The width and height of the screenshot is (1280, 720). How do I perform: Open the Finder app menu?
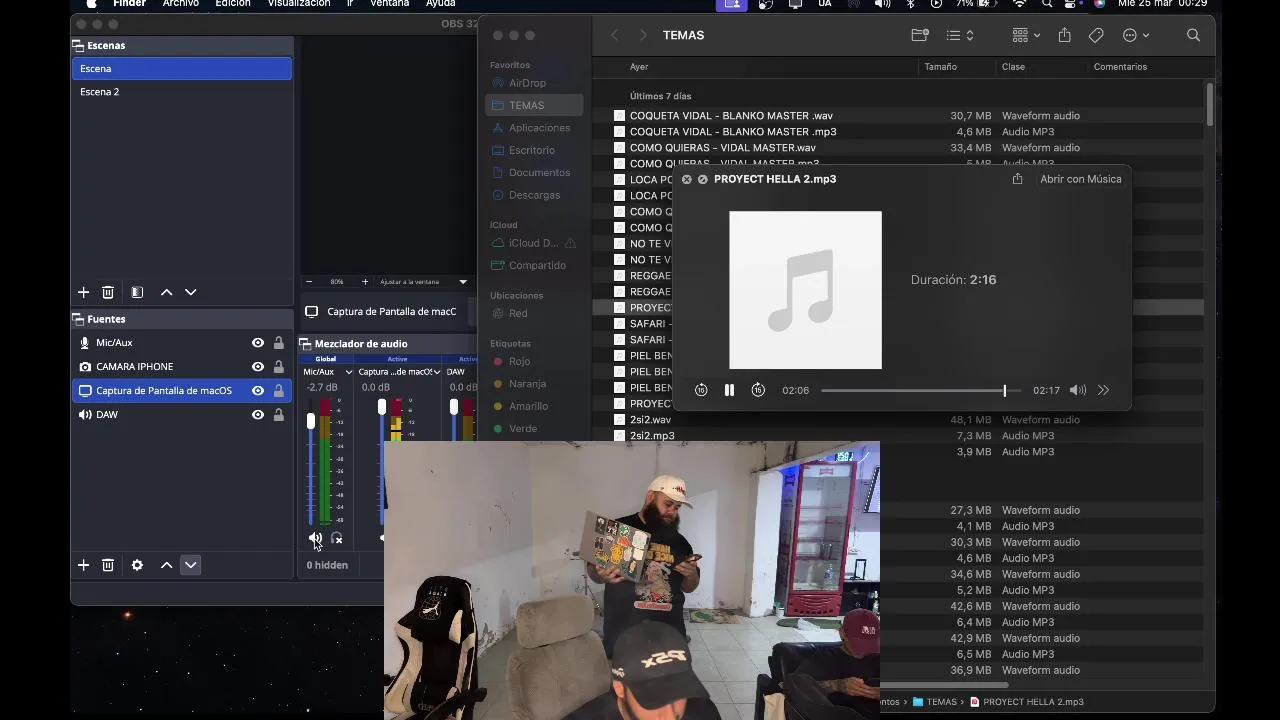[130, 4]
